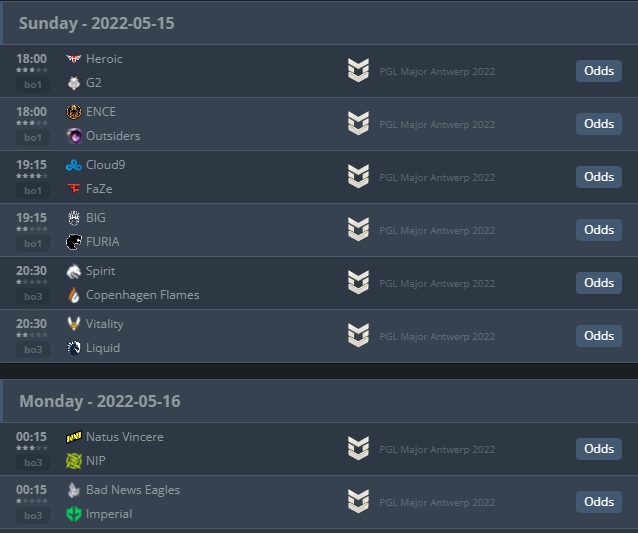Click PGL event logo in Heroic match
This screenshot has height=533, width=638.
358,70
